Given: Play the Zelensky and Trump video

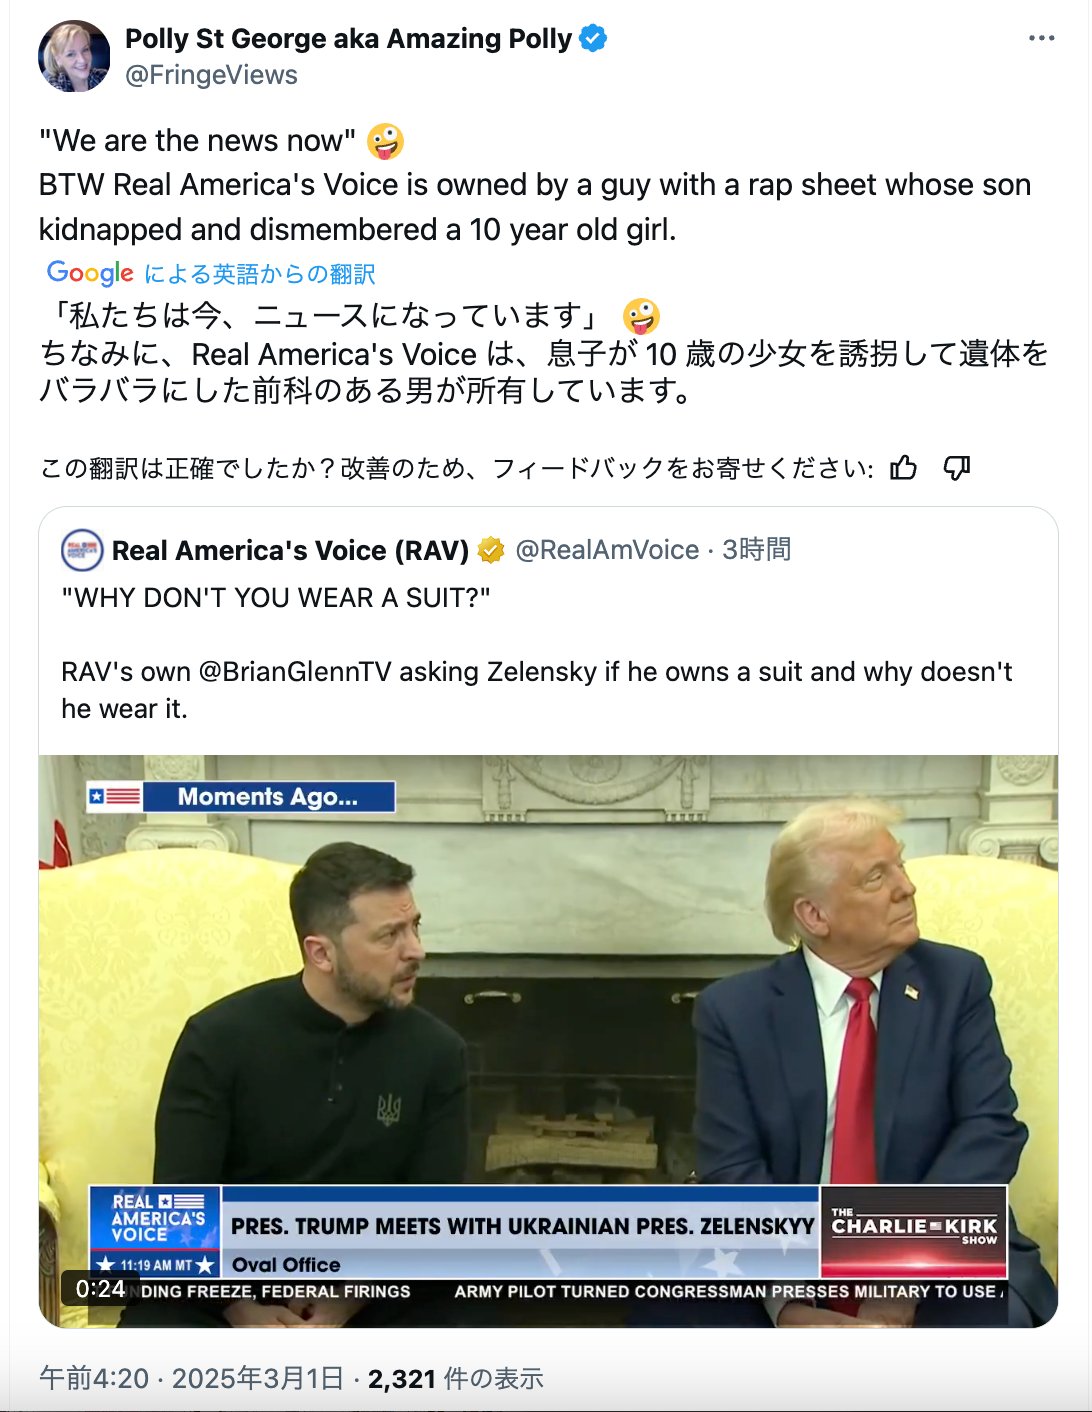Looking at the screenshot, I should 548,1041.
